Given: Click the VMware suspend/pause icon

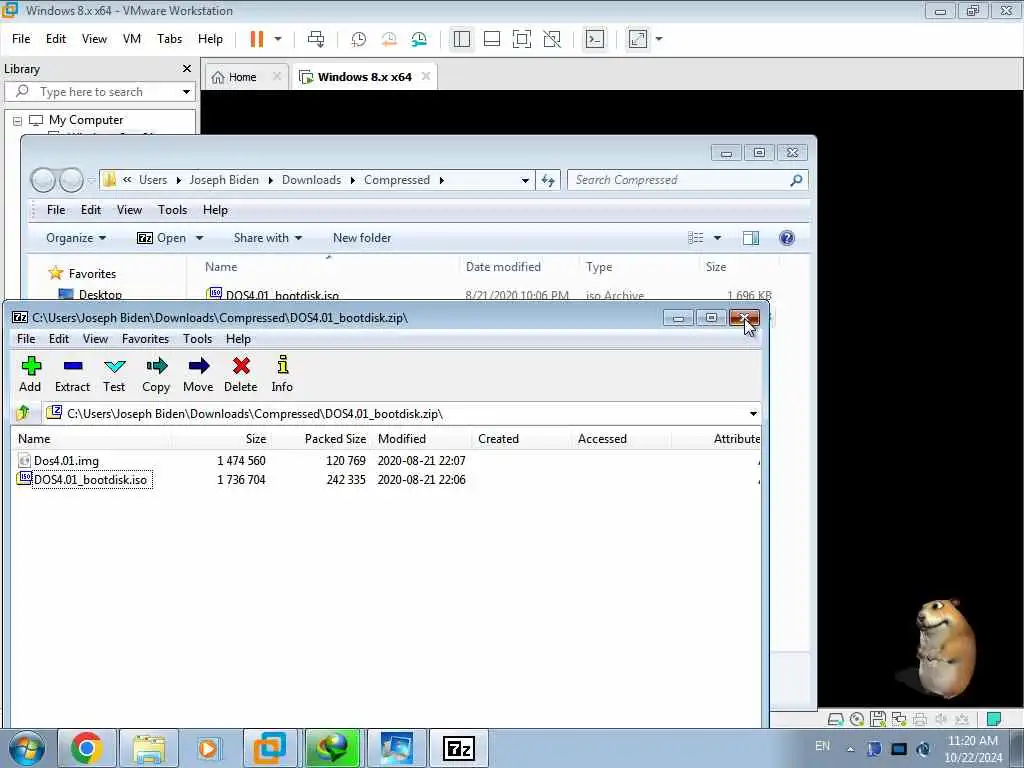Looking at the screenshot, I should click(x=257, y=39).
